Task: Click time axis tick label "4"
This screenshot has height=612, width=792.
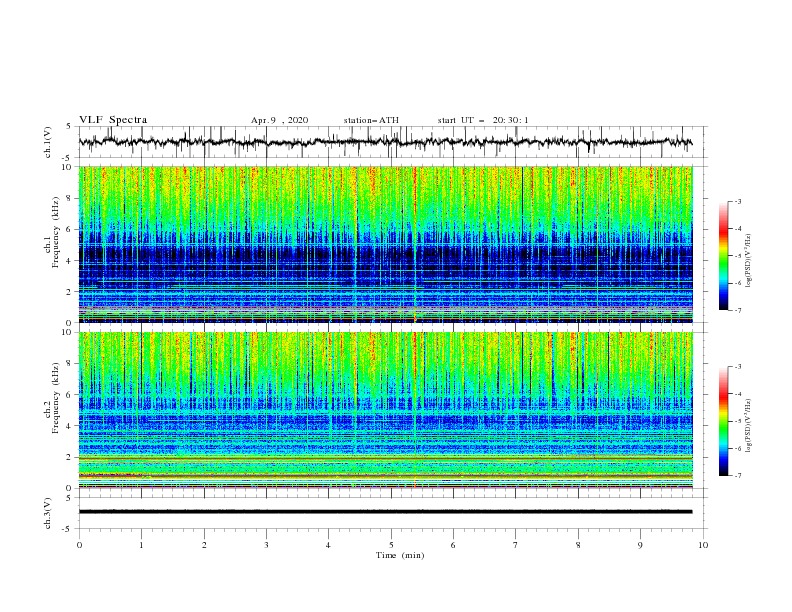Action: pyautogui.click(x=328, y=545)
